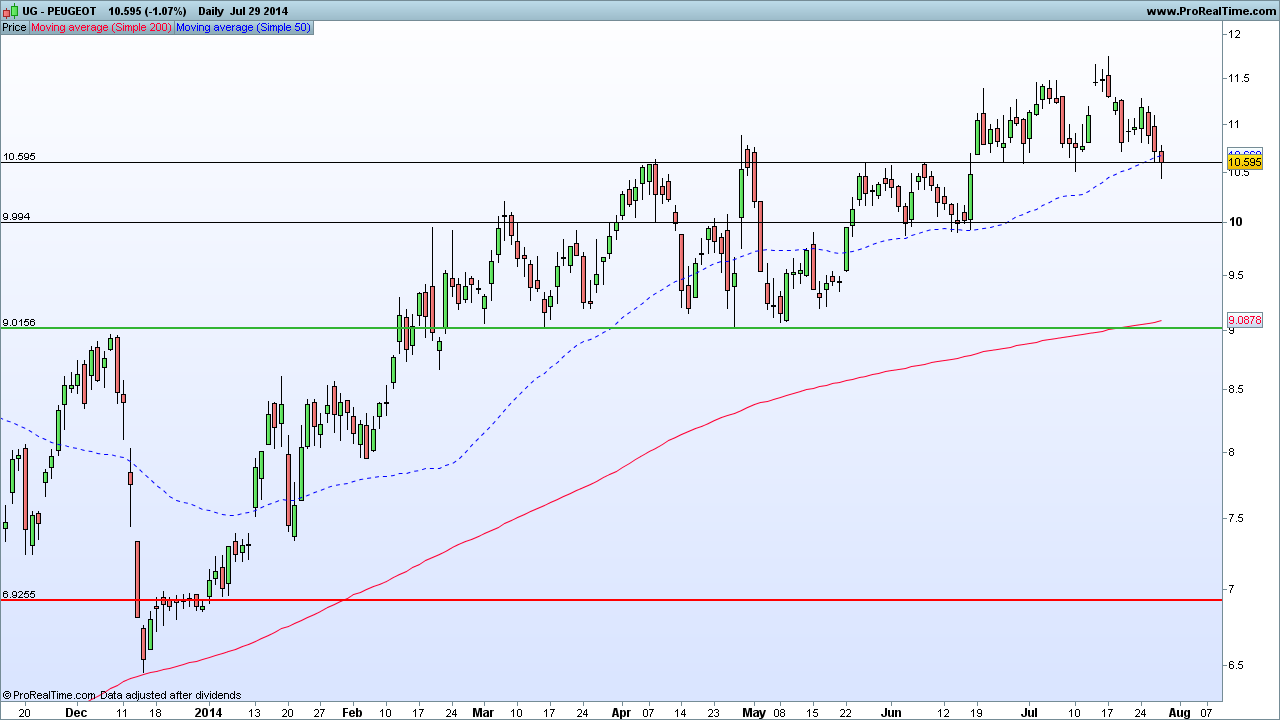
Task: Click the © ProRealTime.com copyright link
Action: 53,695
